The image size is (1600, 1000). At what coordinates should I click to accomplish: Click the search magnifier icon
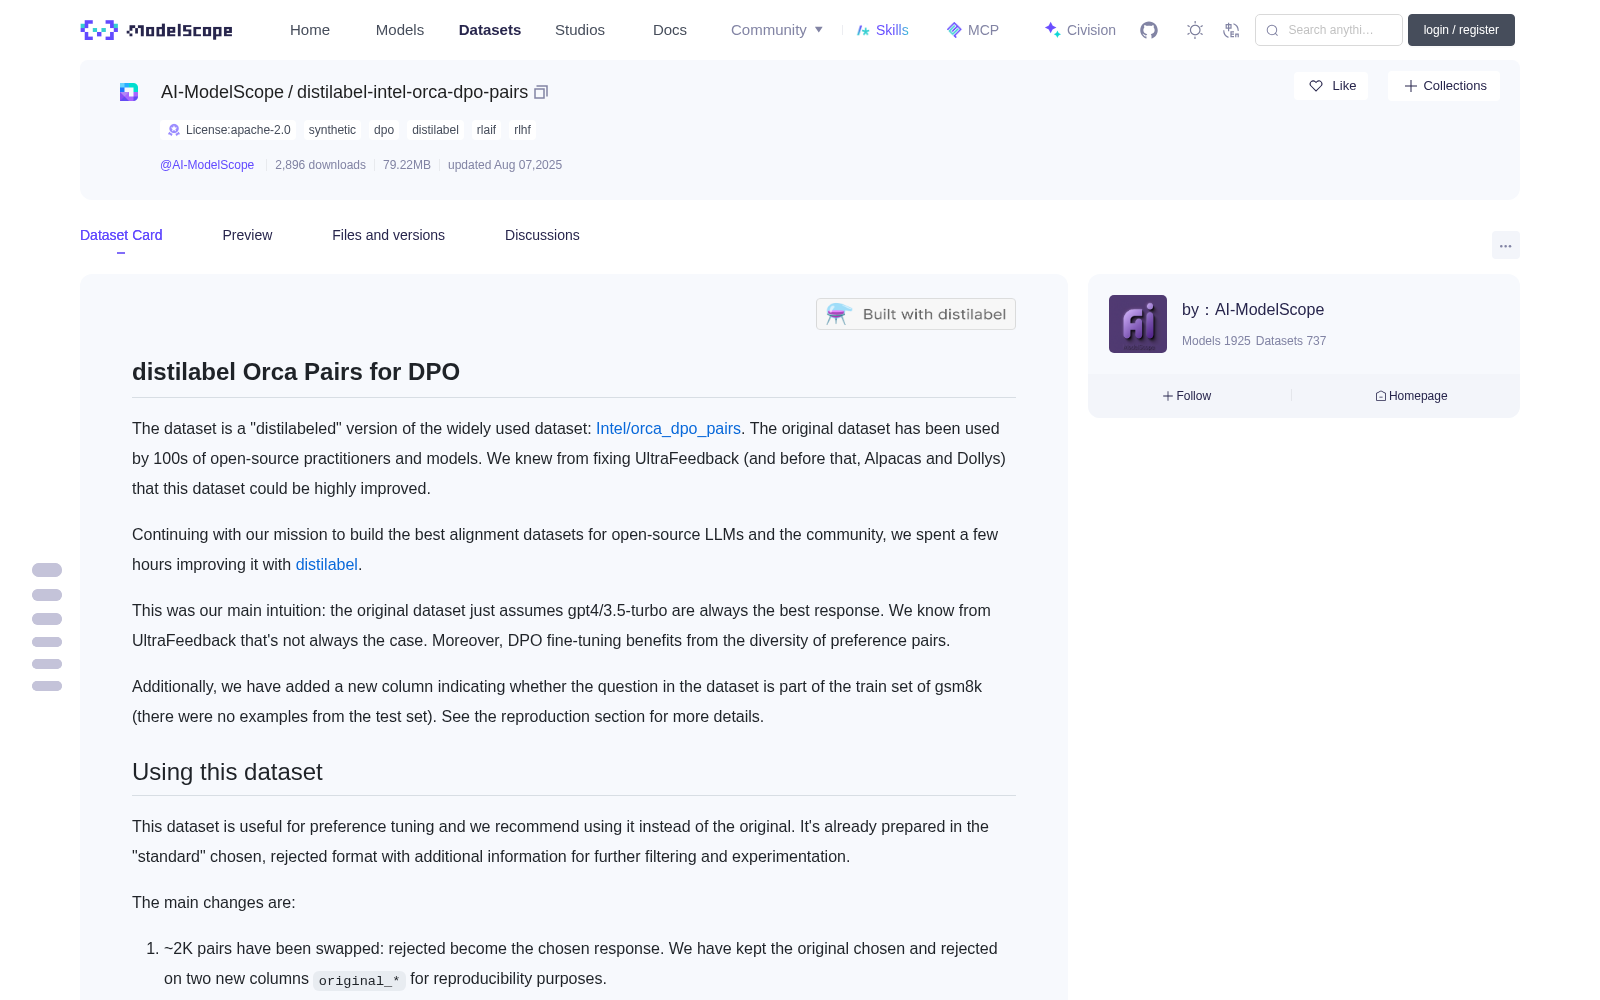1272,30
